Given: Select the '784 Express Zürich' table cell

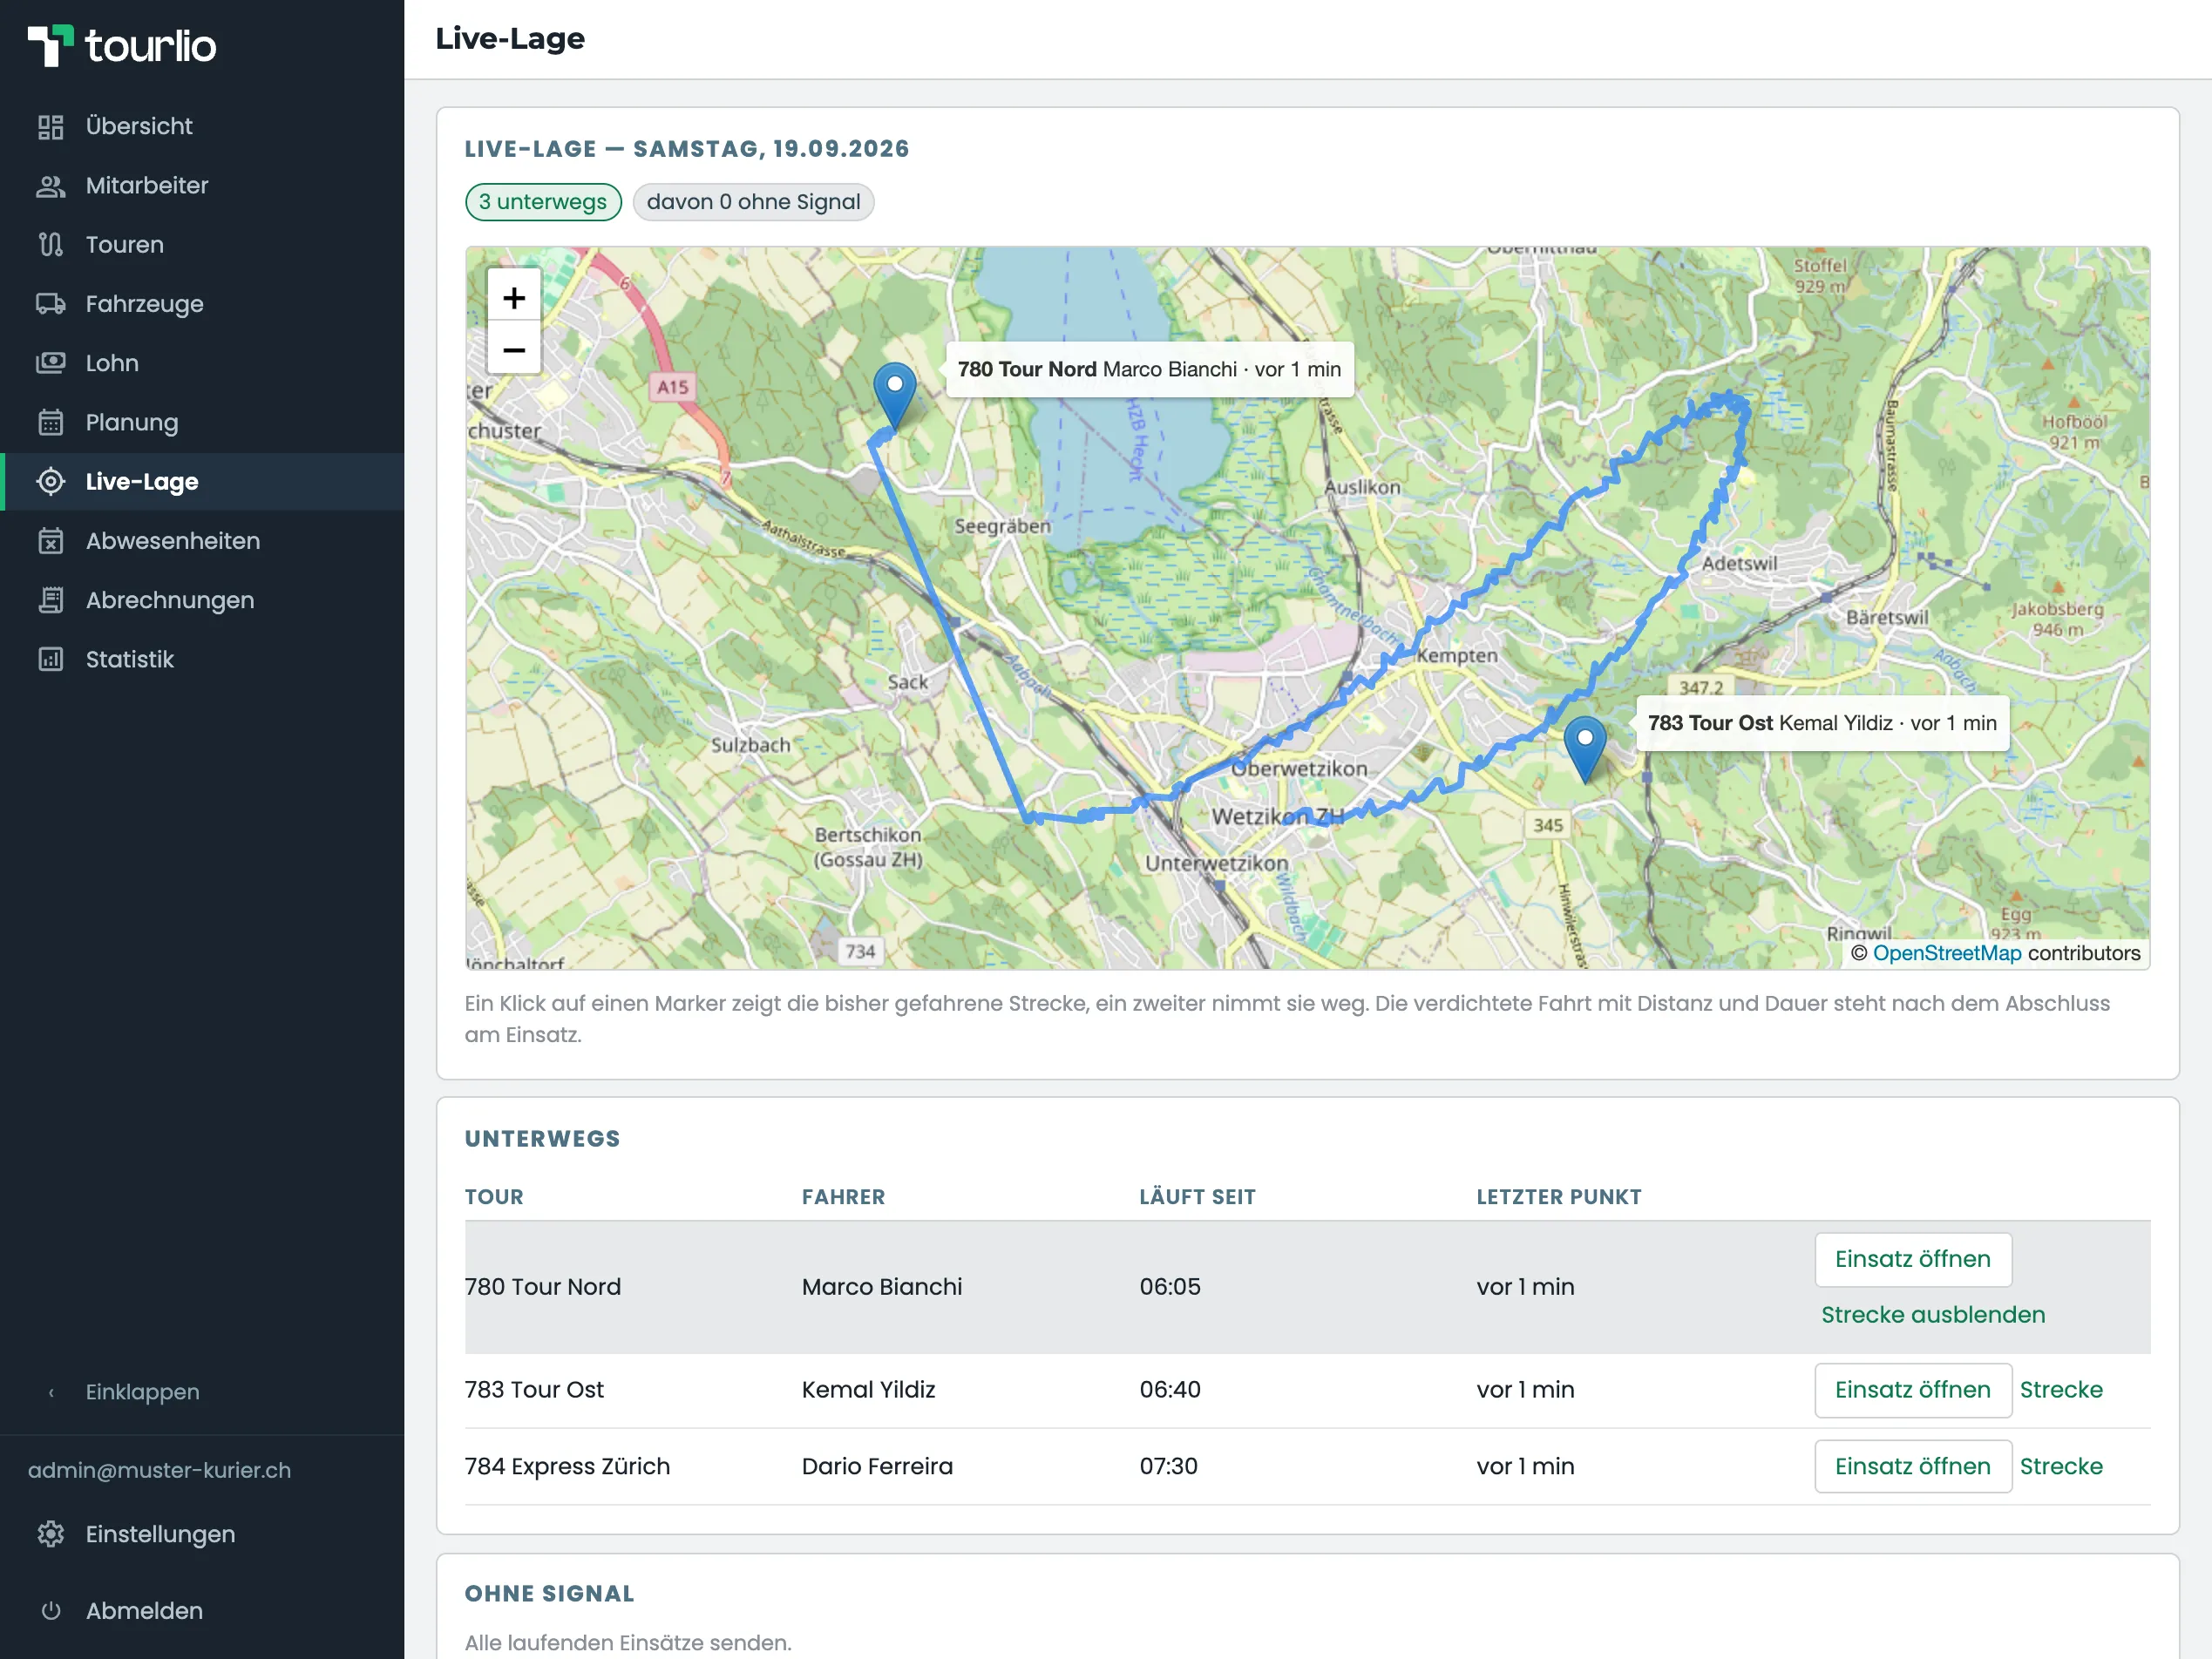Looking at the screenshot, I should point(567,1467).
